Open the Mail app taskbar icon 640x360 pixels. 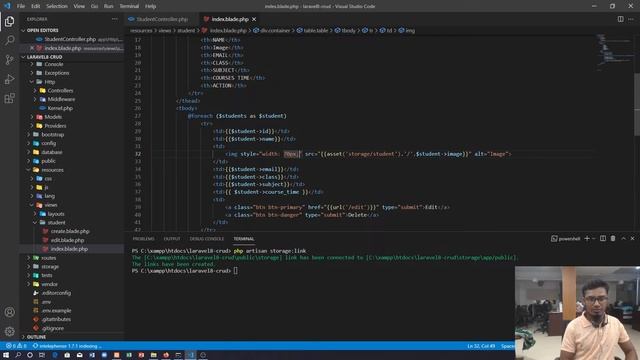pyautogui.click(x=80, y=355)
